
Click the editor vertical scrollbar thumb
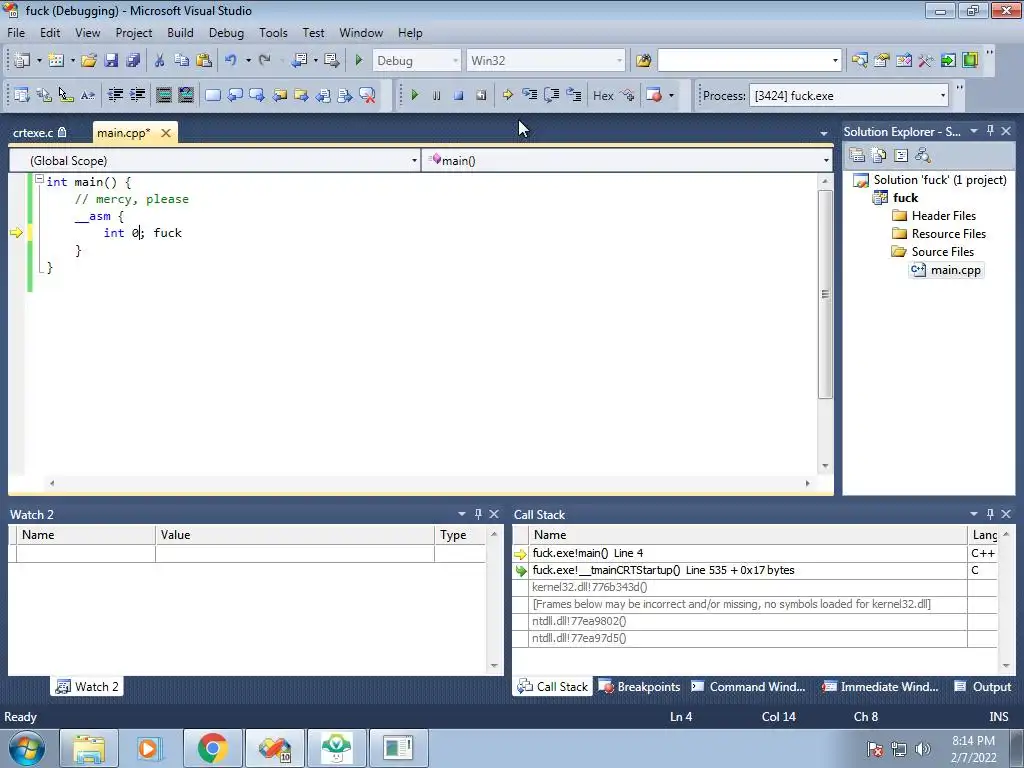[x=825, y=294]
